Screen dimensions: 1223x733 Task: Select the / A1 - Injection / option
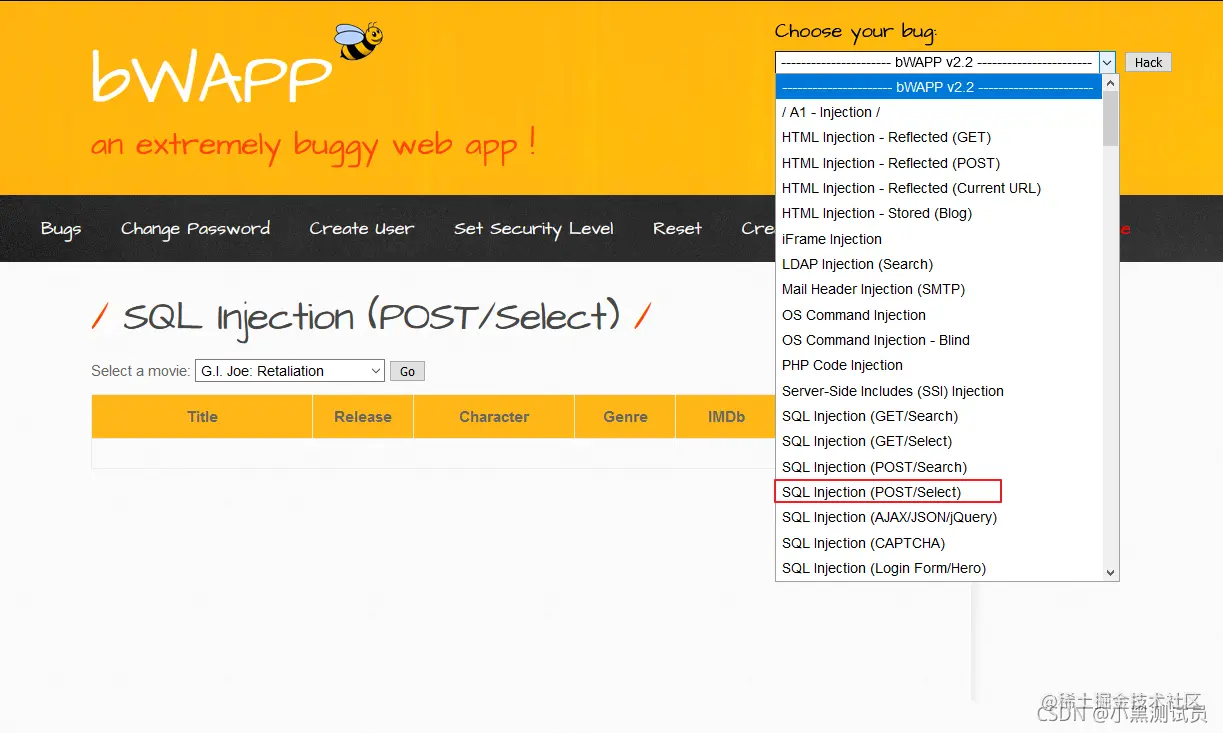point(939,112)
